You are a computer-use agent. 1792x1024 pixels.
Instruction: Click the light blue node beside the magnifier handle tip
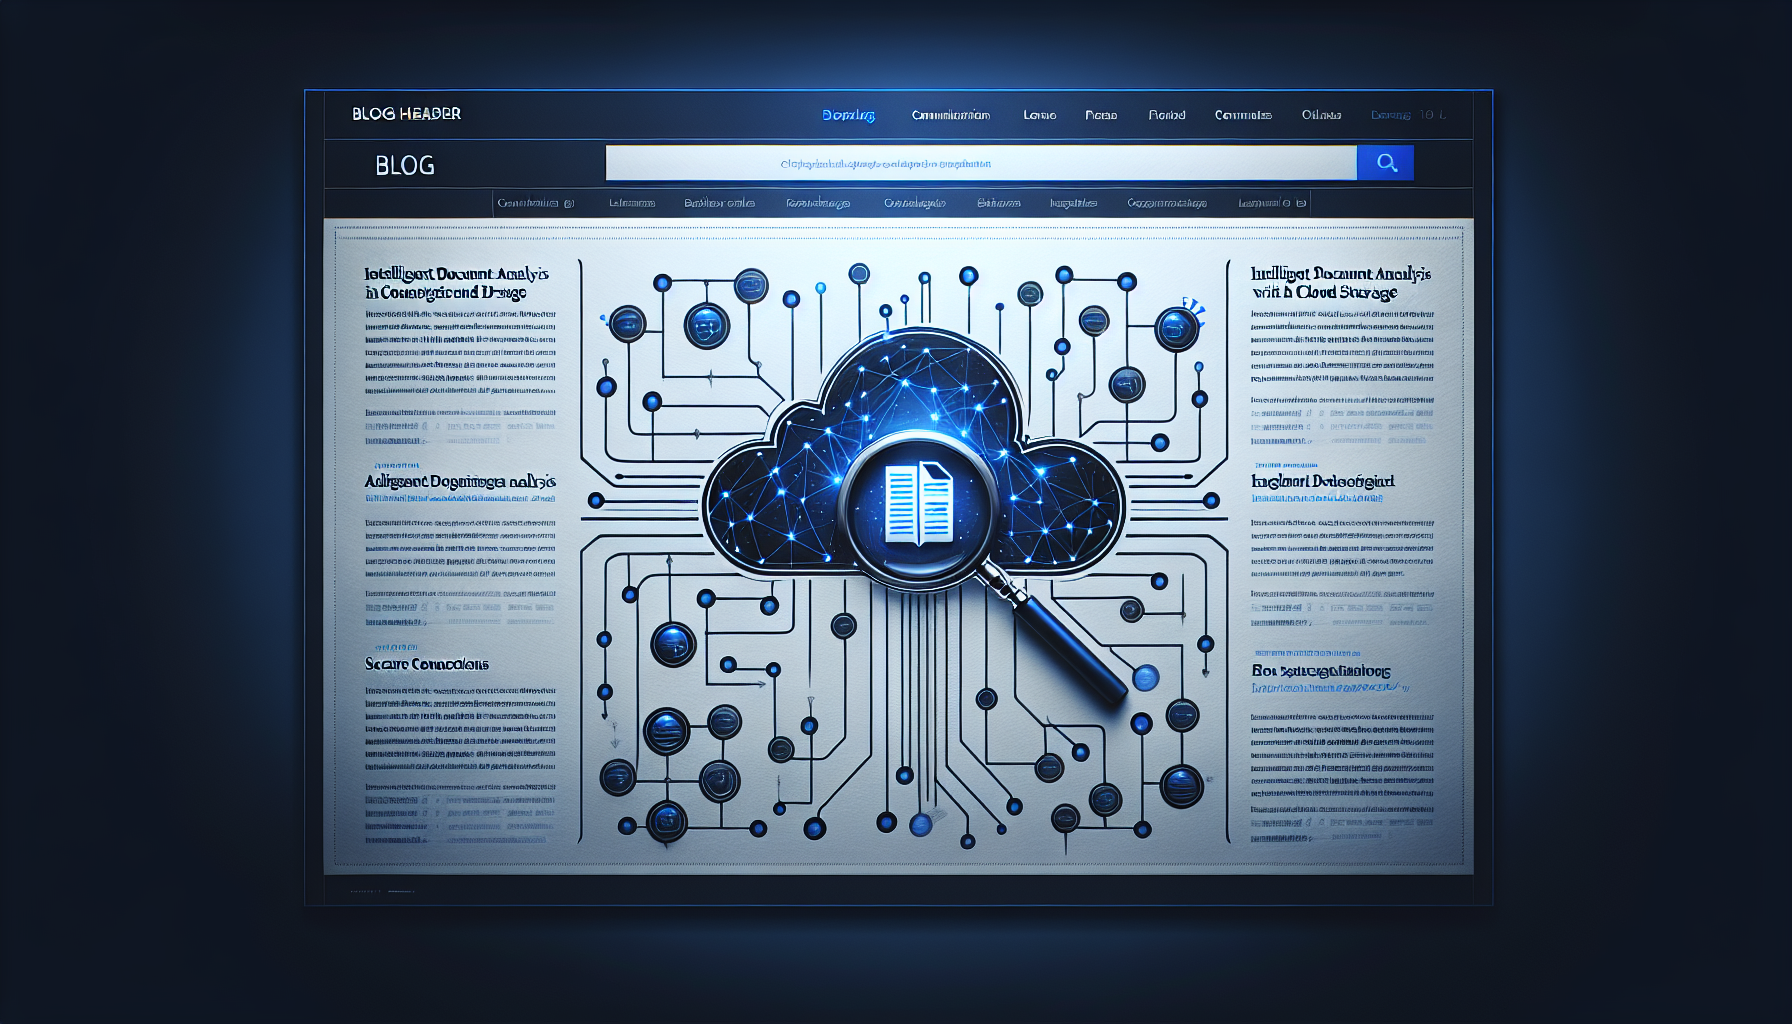click(1145, 678)
